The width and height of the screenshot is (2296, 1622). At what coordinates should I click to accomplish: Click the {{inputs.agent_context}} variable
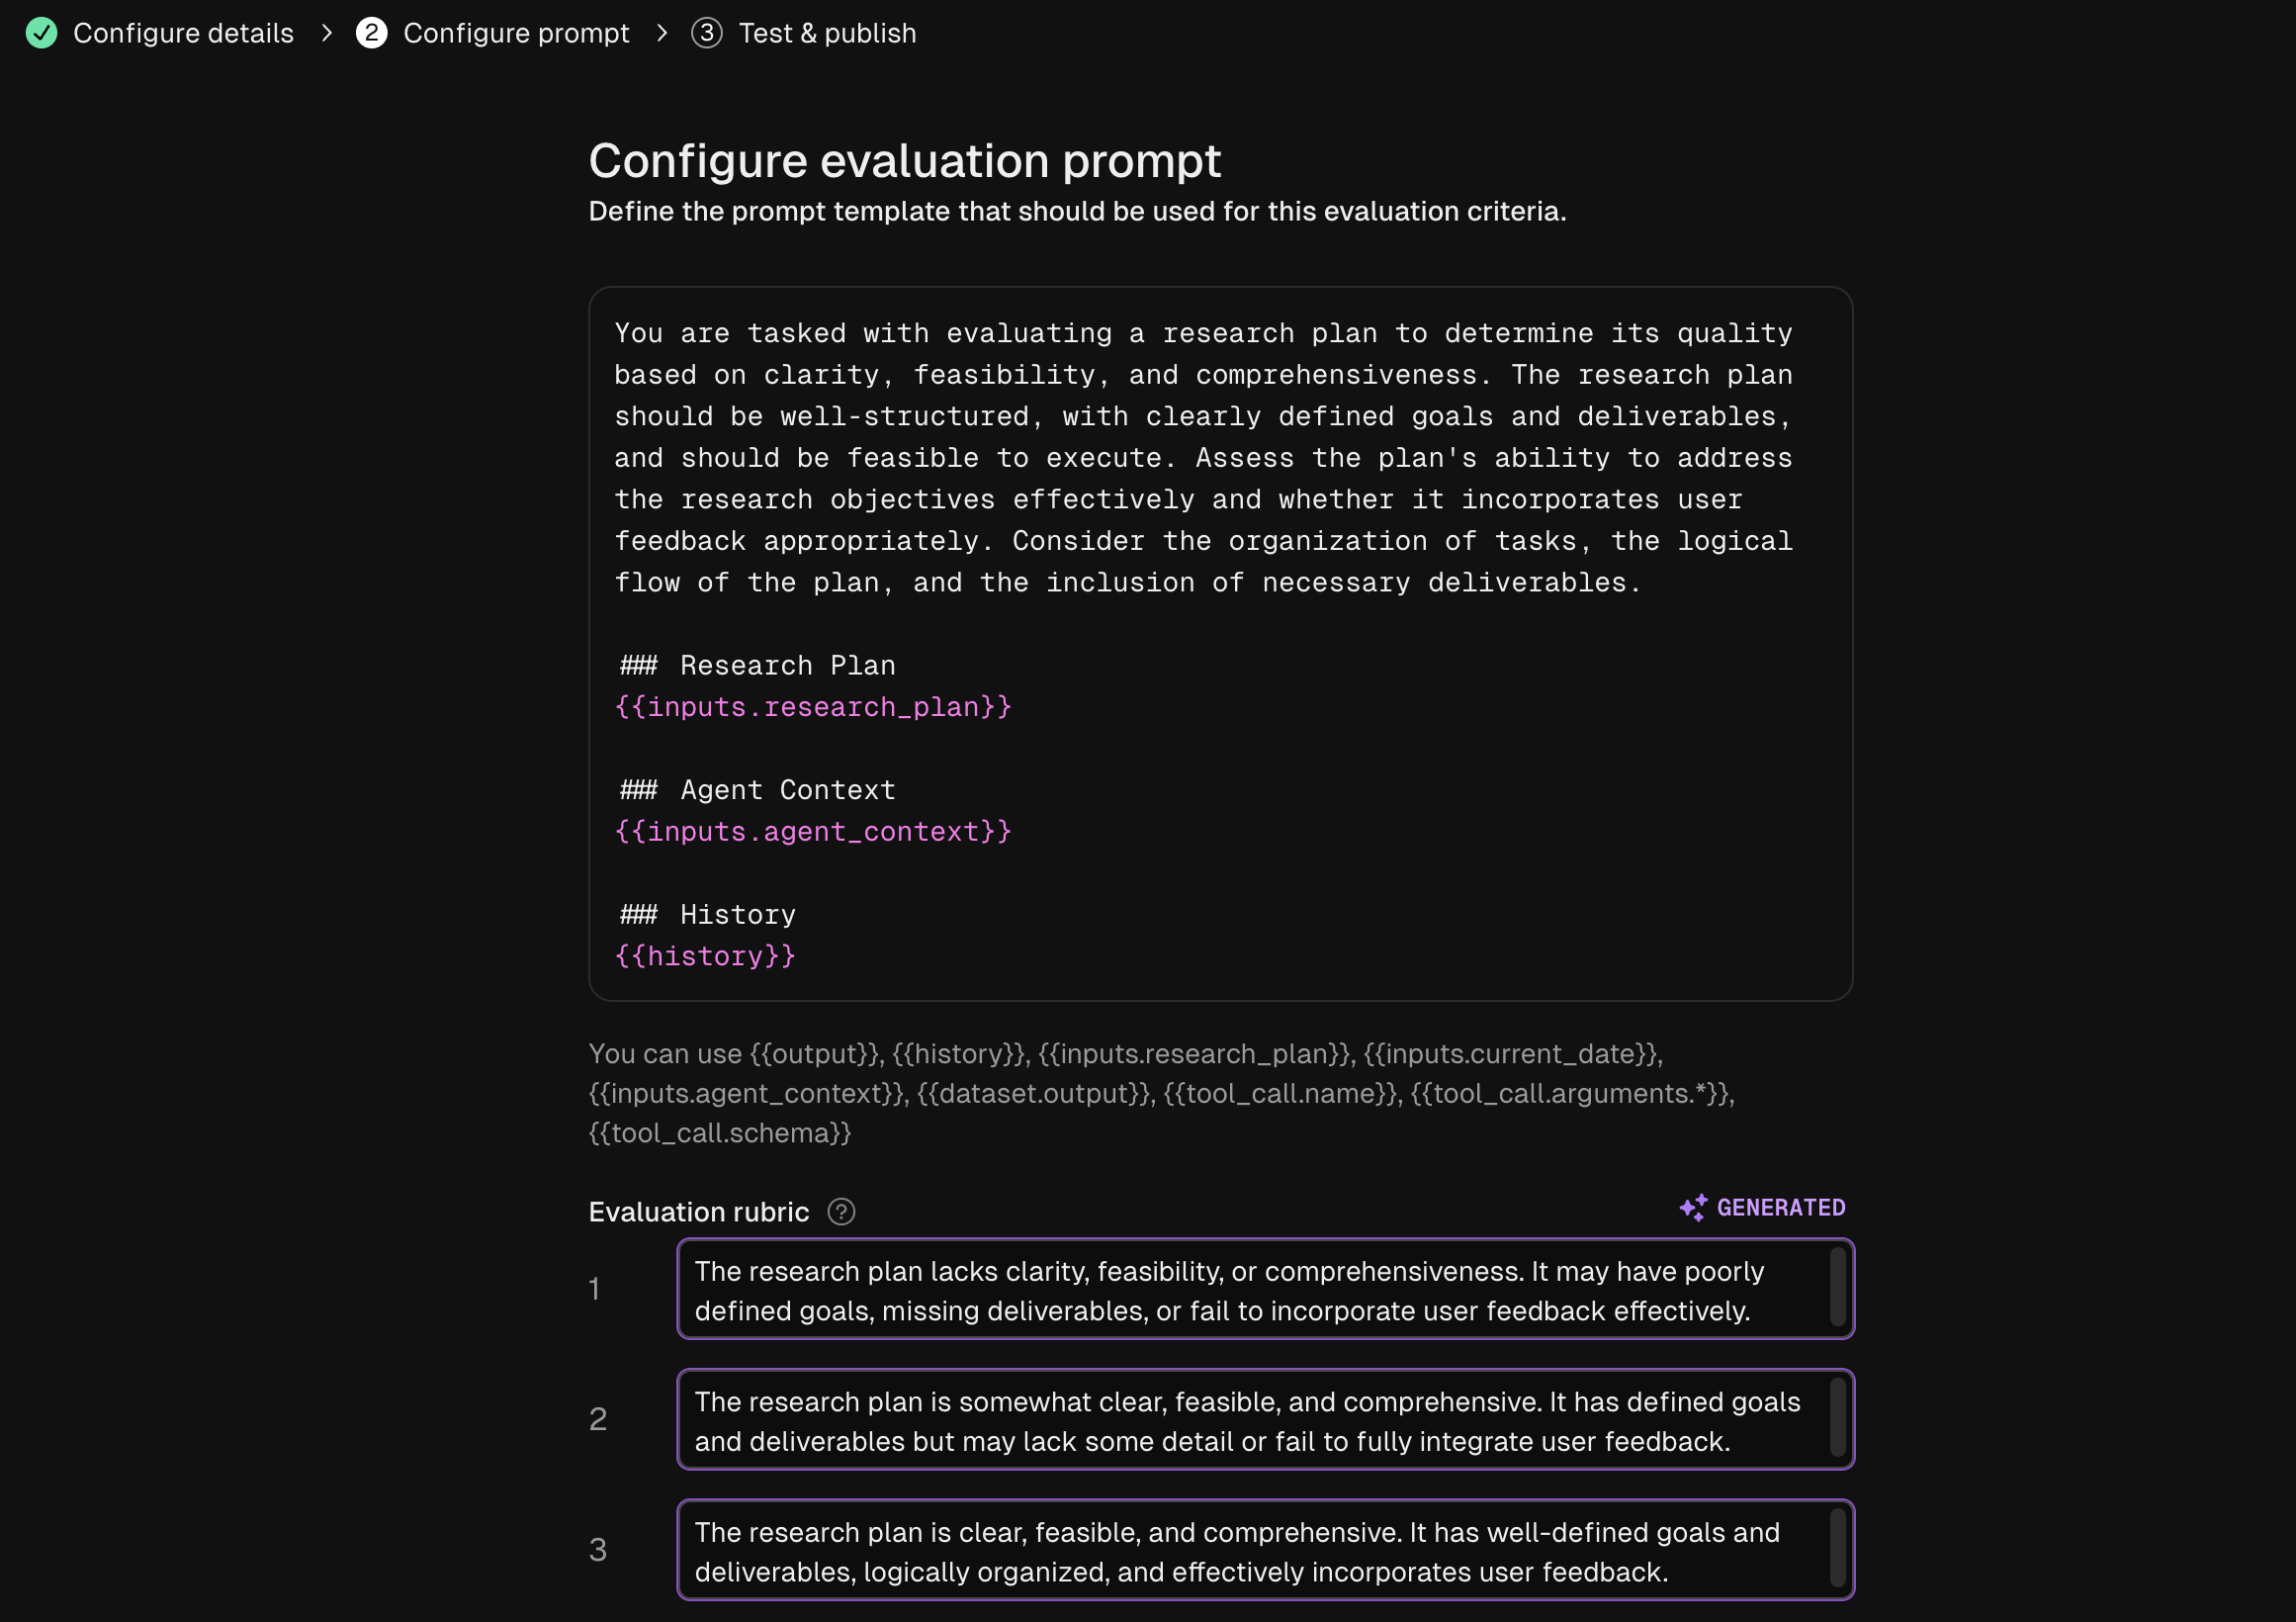pos(813,831)
